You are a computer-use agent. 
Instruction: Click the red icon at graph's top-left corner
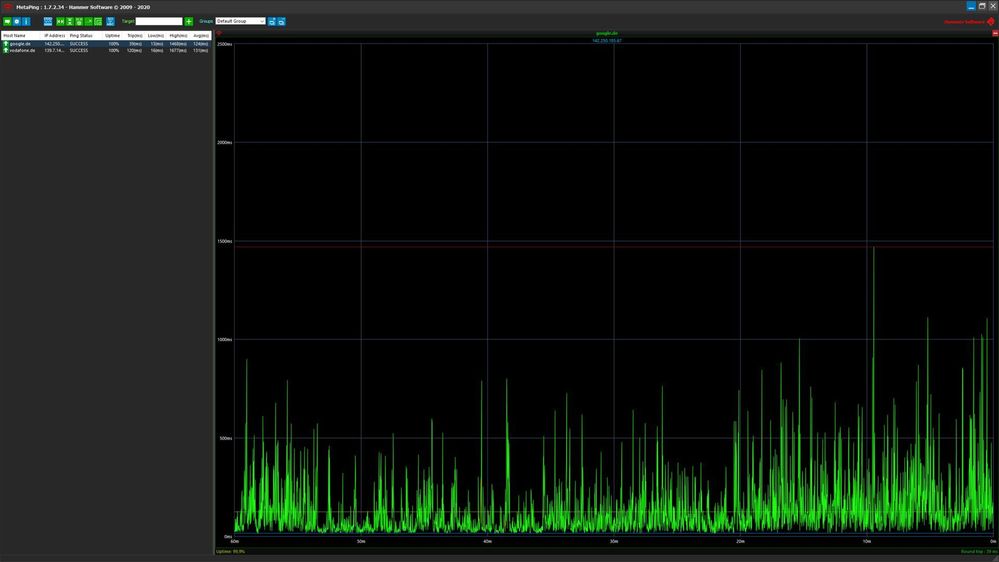219,33
